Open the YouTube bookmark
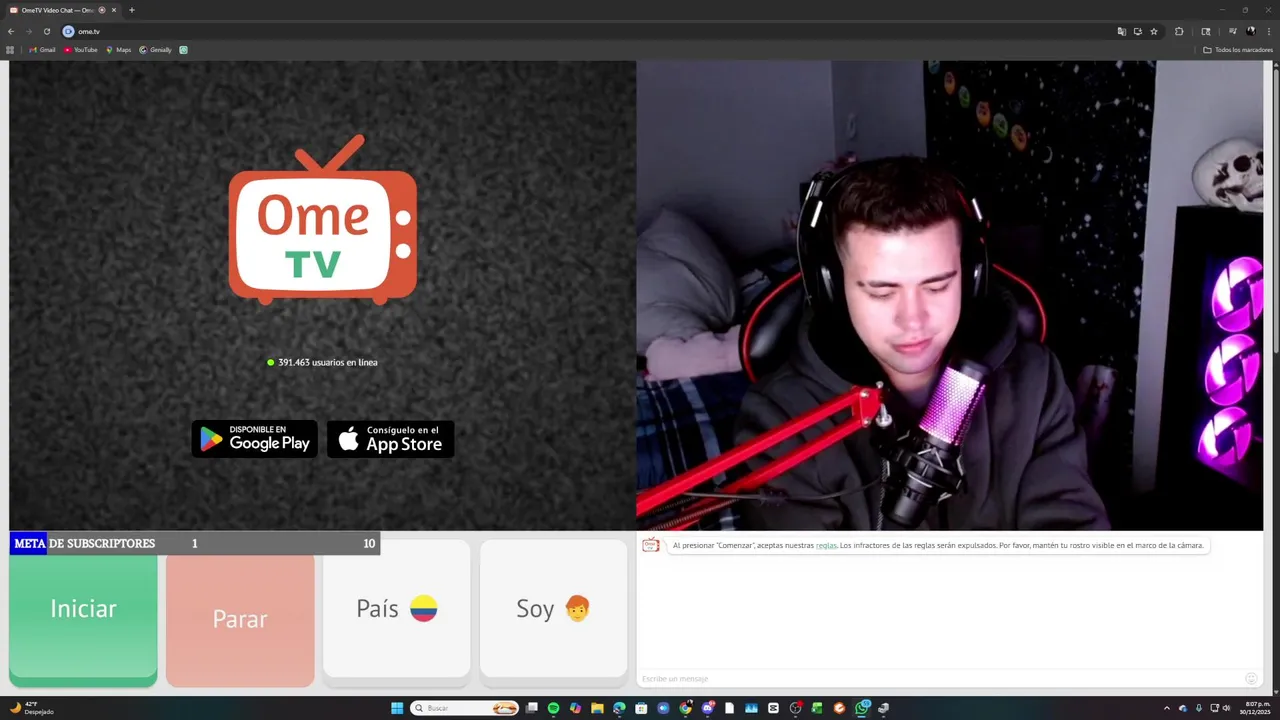Image resolution: width=1280 pixels, height=720 pixels. point(81,50)
